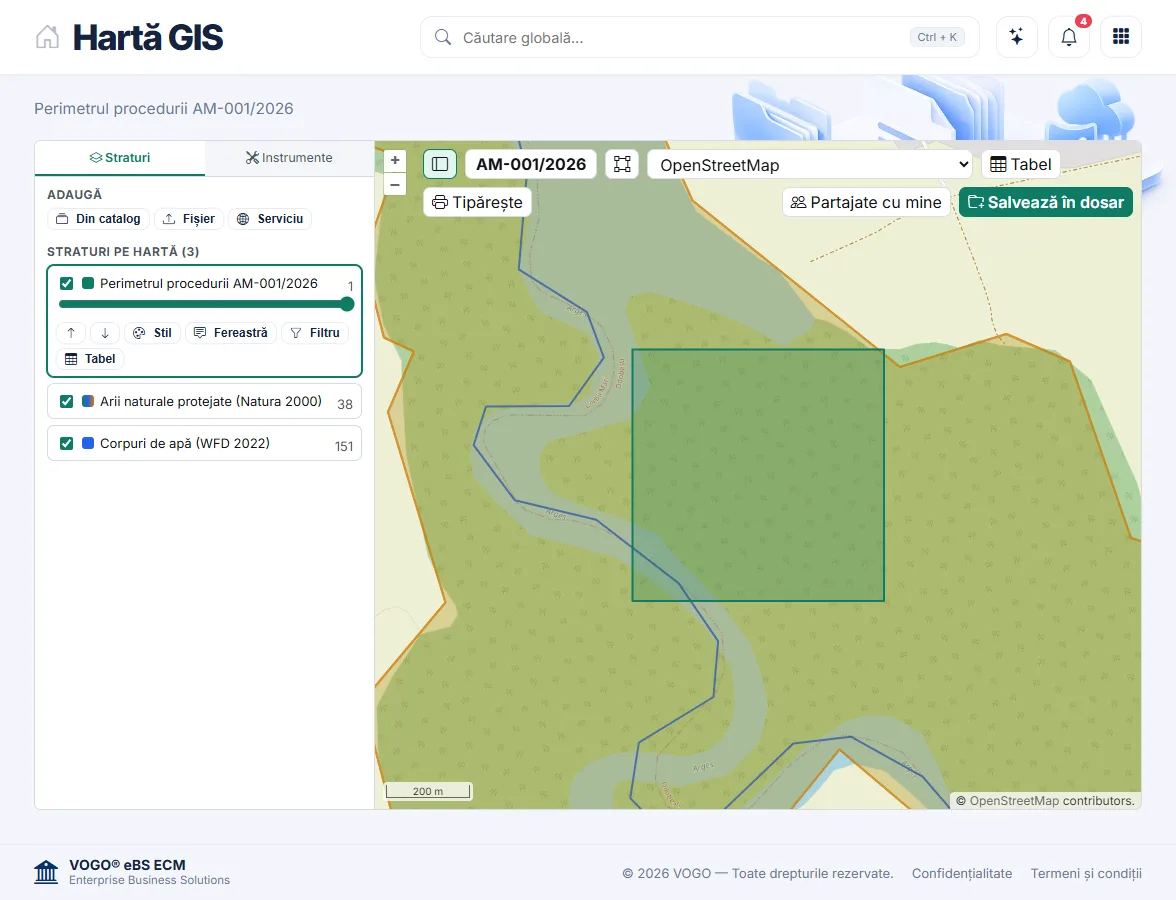Open OpenStreetMap basemap dropdown

[x=810, y=165]
